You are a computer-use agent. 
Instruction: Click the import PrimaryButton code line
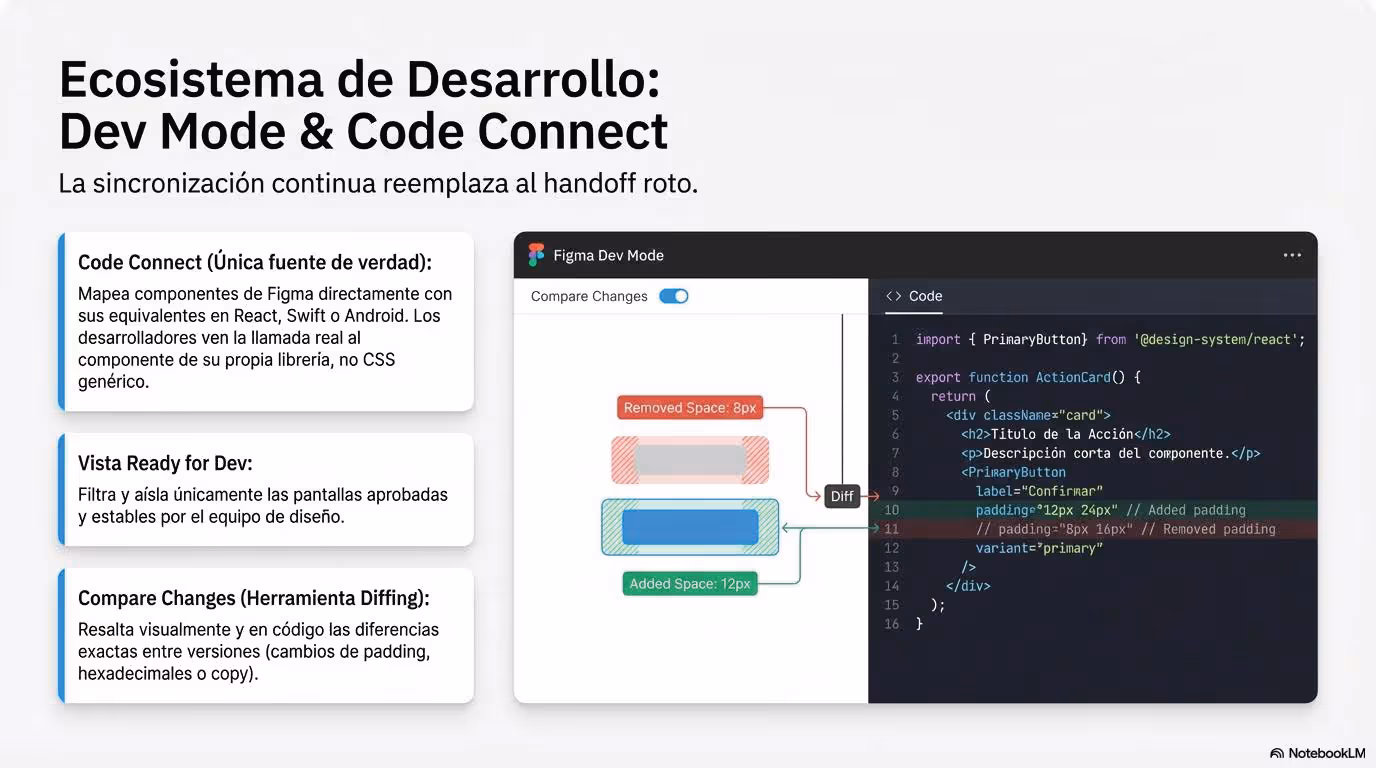tap(1110, 339)
